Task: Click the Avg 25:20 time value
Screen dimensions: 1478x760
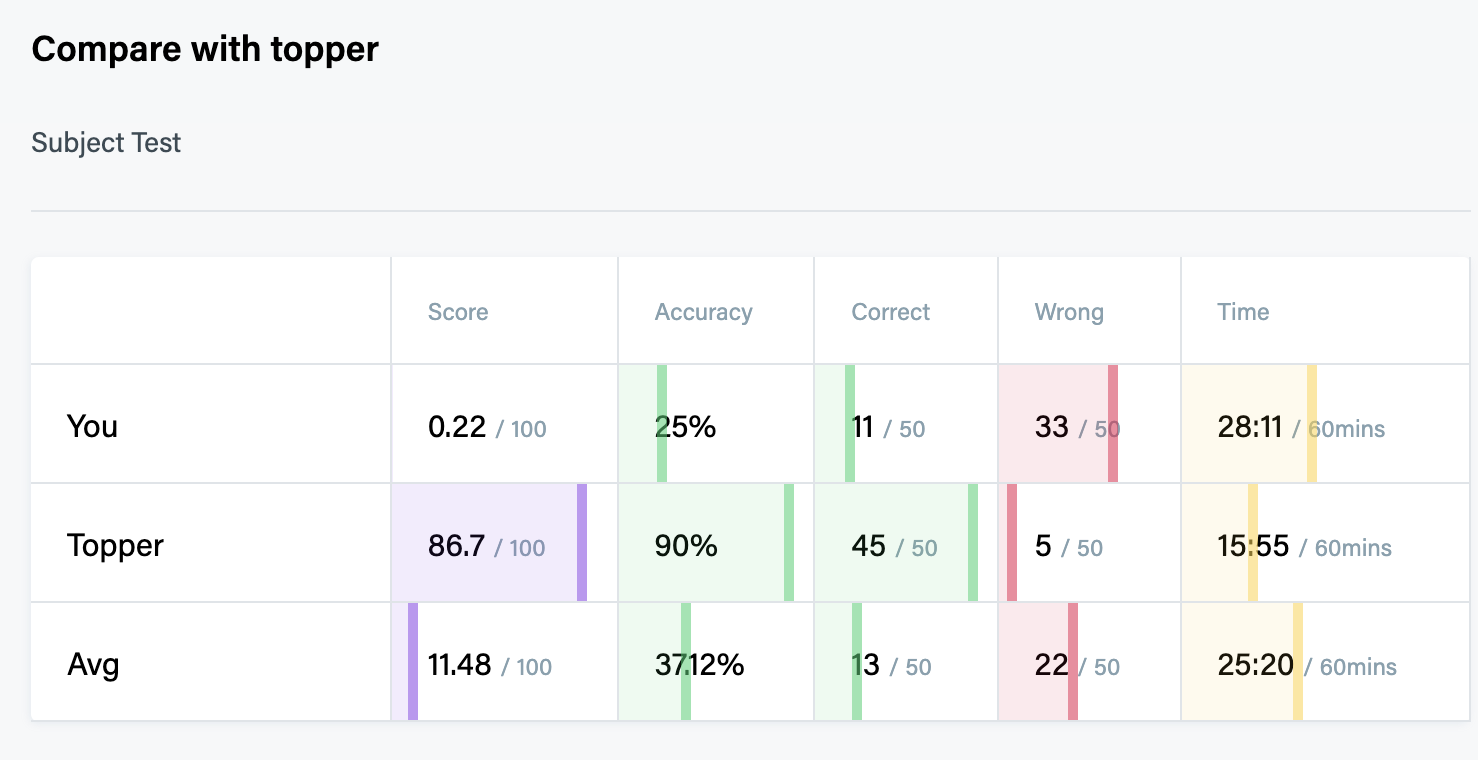Action: (x=1255, y=665)
